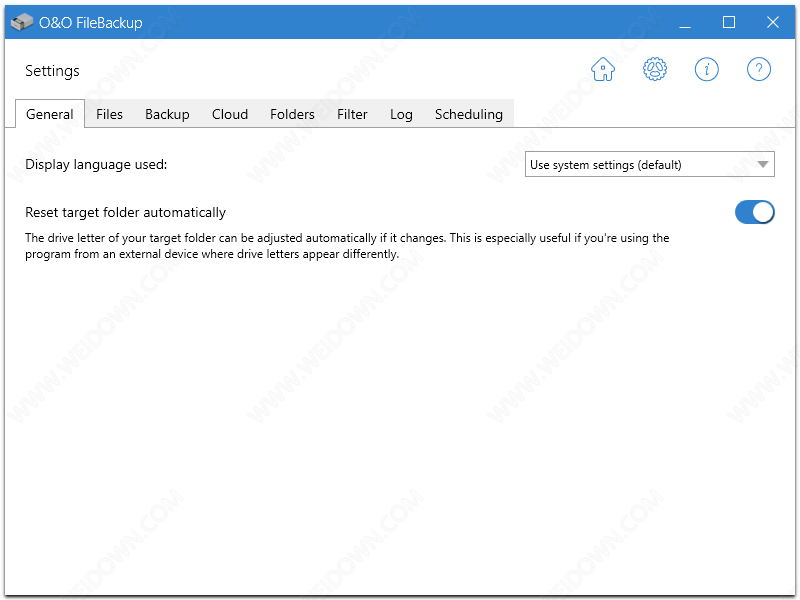The height and width of the screenshot is (600, 800).
Task: Open the Info icon
Action: point(707,69)
